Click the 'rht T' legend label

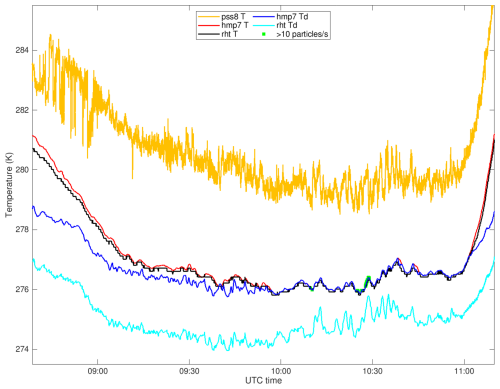coord(229,34)
